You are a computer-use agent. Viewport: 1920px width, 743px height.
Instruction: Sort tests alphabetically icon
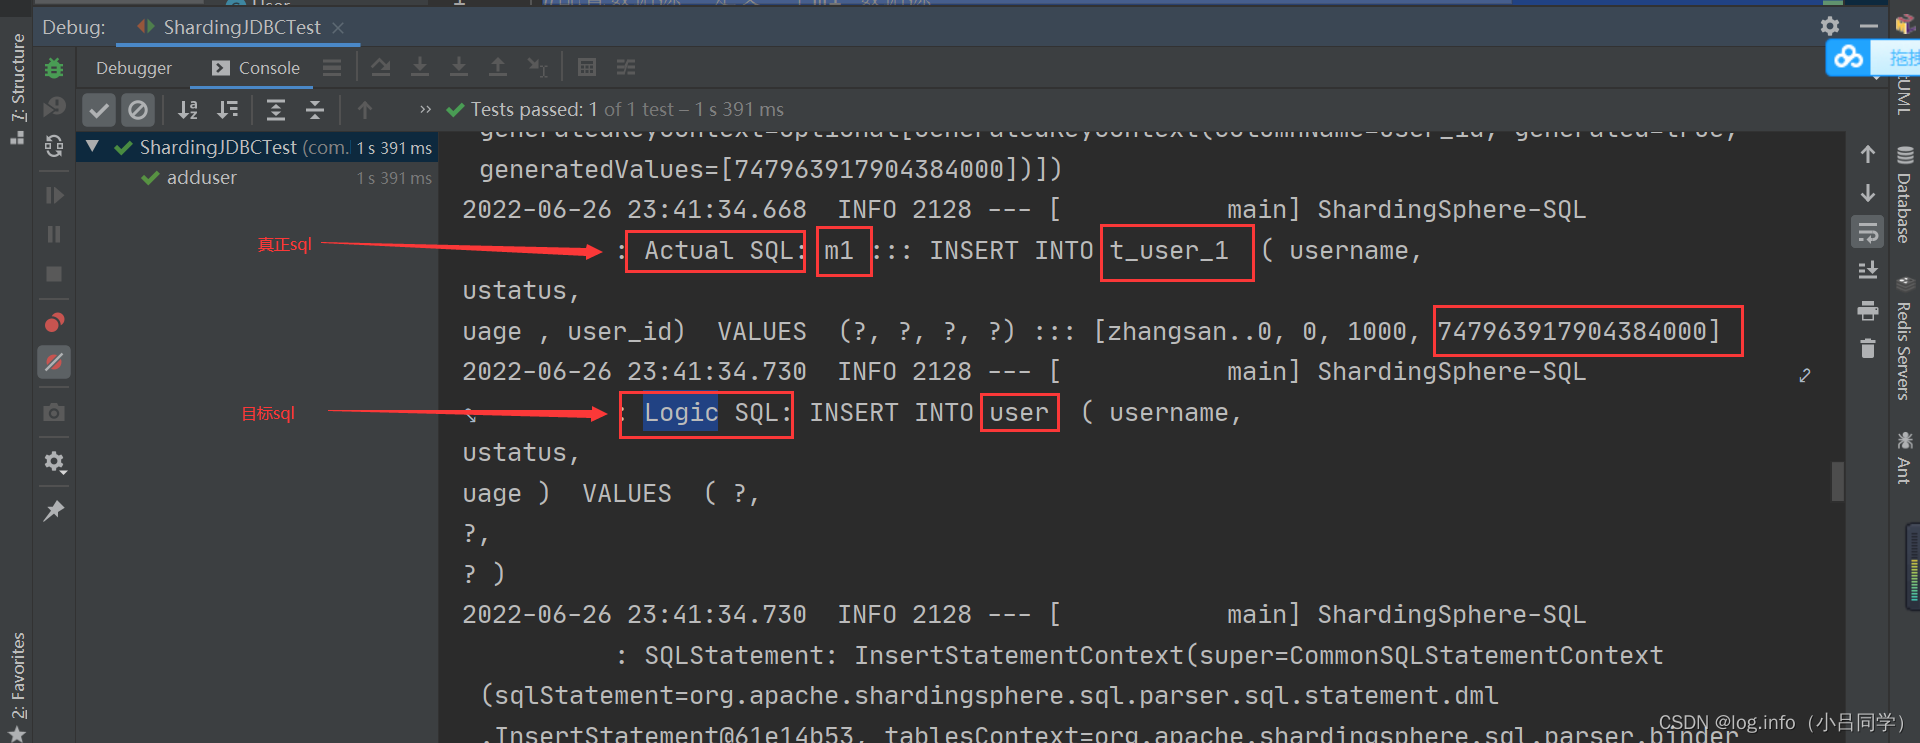pyautogui.click(x=188, y=109)
